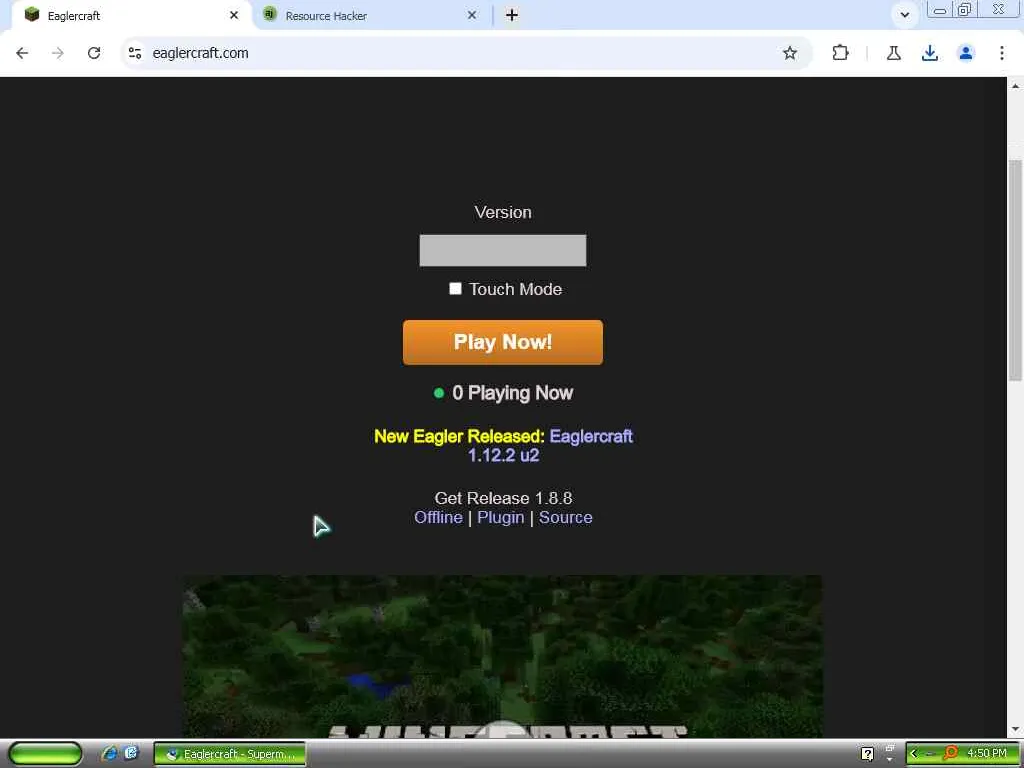Click the 0 Playing Now status text
The width and height of the screenshot is (1024, 768).
pyautogui.click(x=512, y=392)
